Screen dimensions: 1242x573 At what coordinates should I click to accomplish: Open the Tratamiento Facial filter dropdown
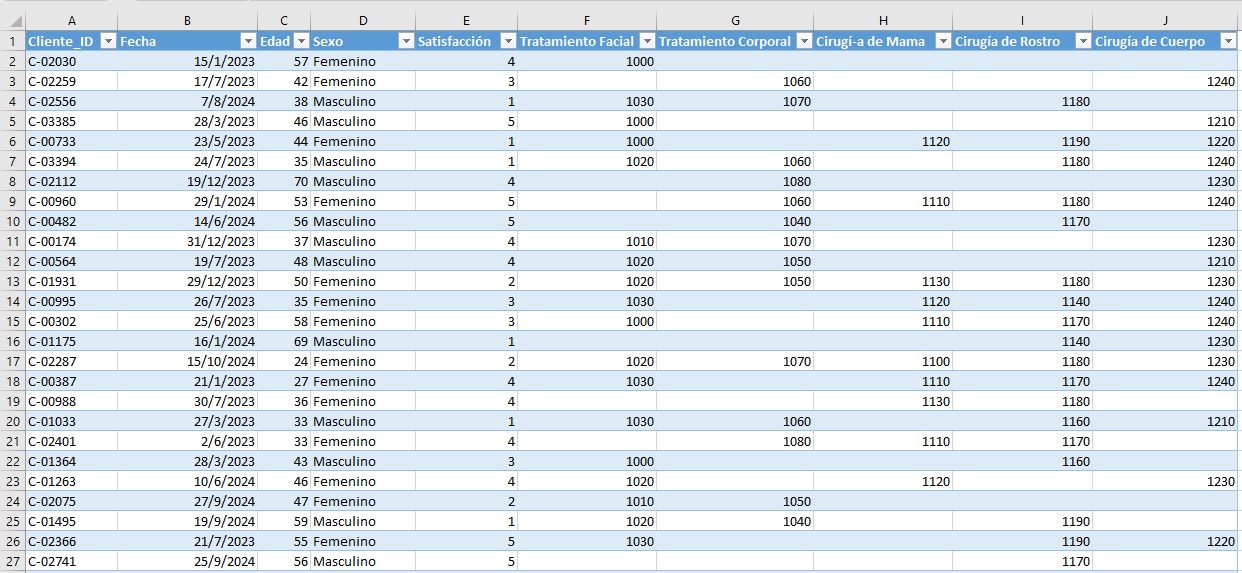pos(647,41)
